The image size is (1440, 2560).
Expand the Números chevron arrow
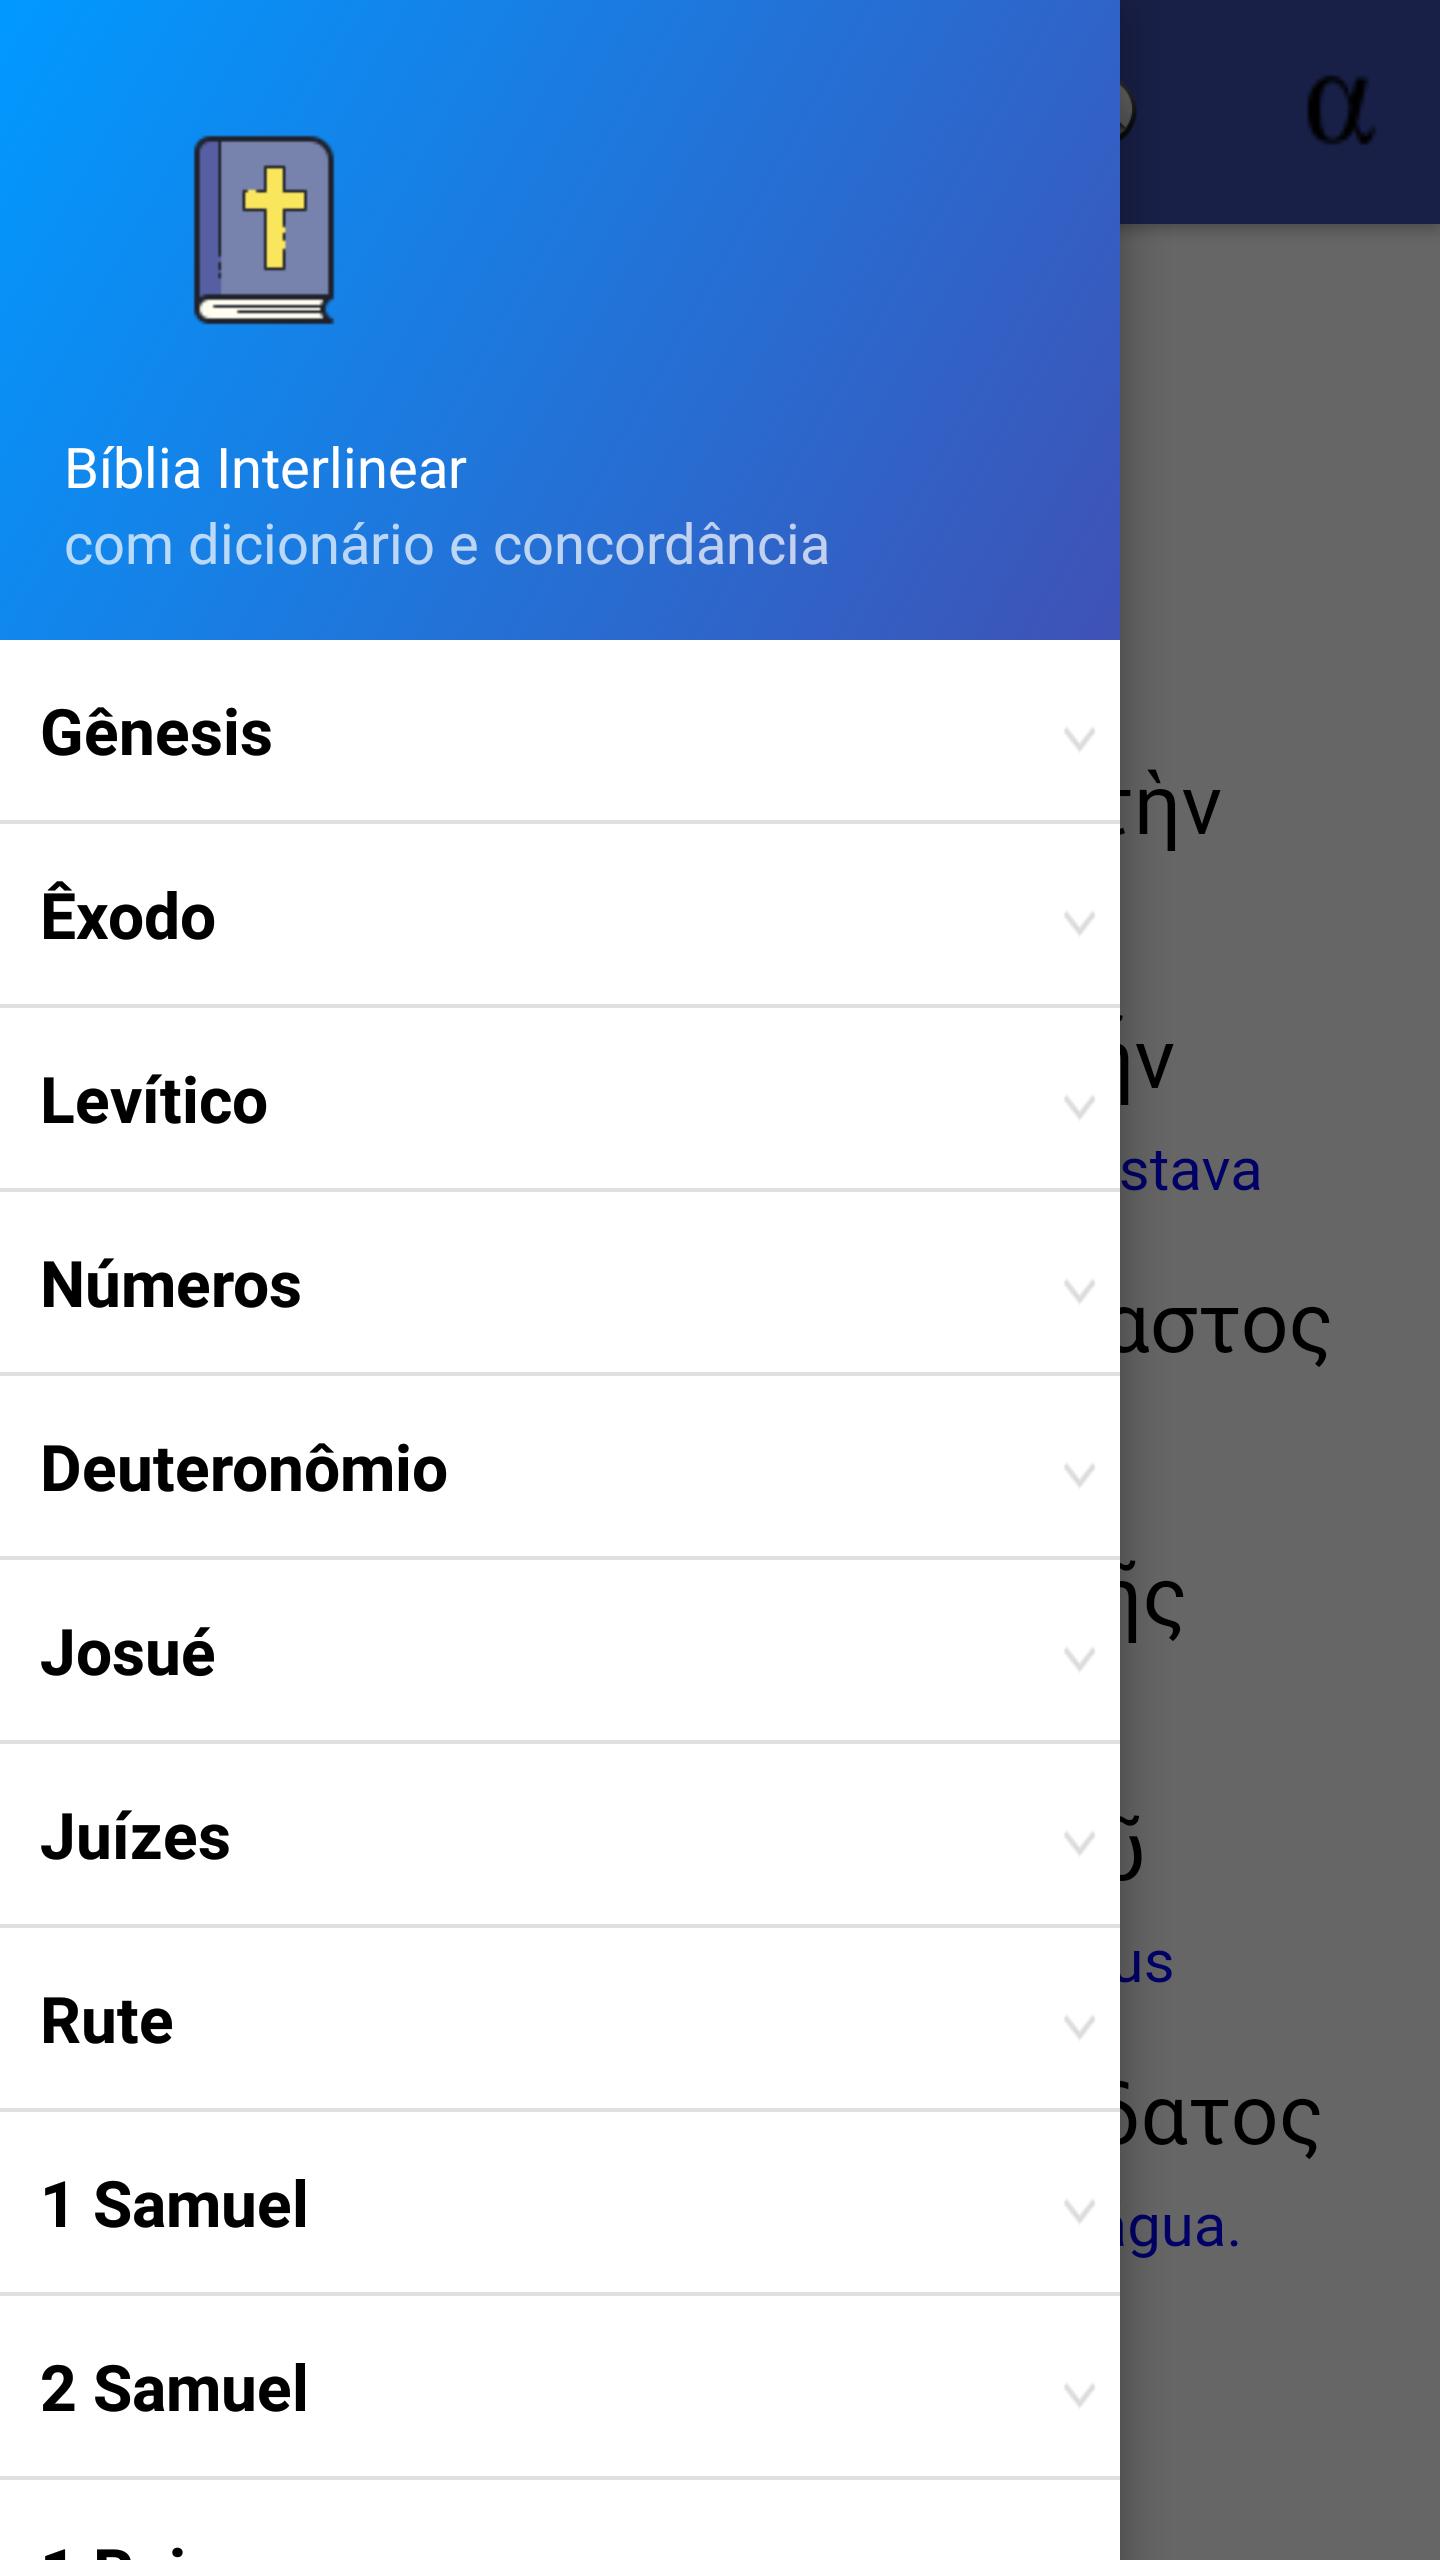pos(1078,1291)
